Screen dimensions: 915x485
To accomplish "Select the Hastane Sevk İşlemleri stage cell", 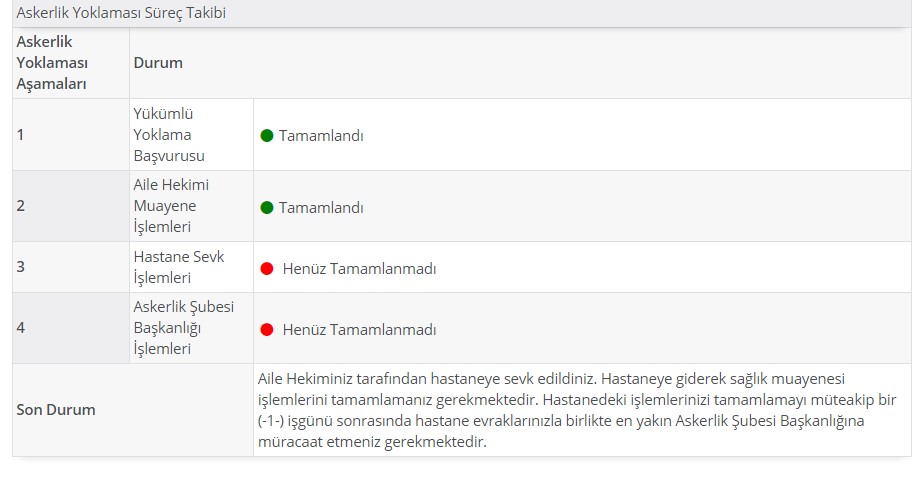I will point(191,267).
